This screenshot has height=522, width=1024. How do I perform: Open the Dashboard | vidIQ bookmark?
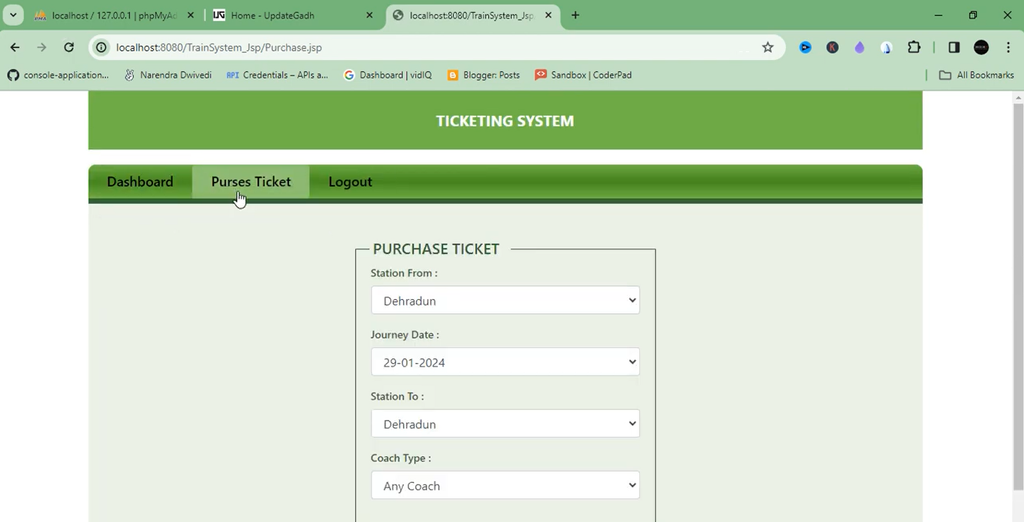pyautogui.click(x=387, y=75)
